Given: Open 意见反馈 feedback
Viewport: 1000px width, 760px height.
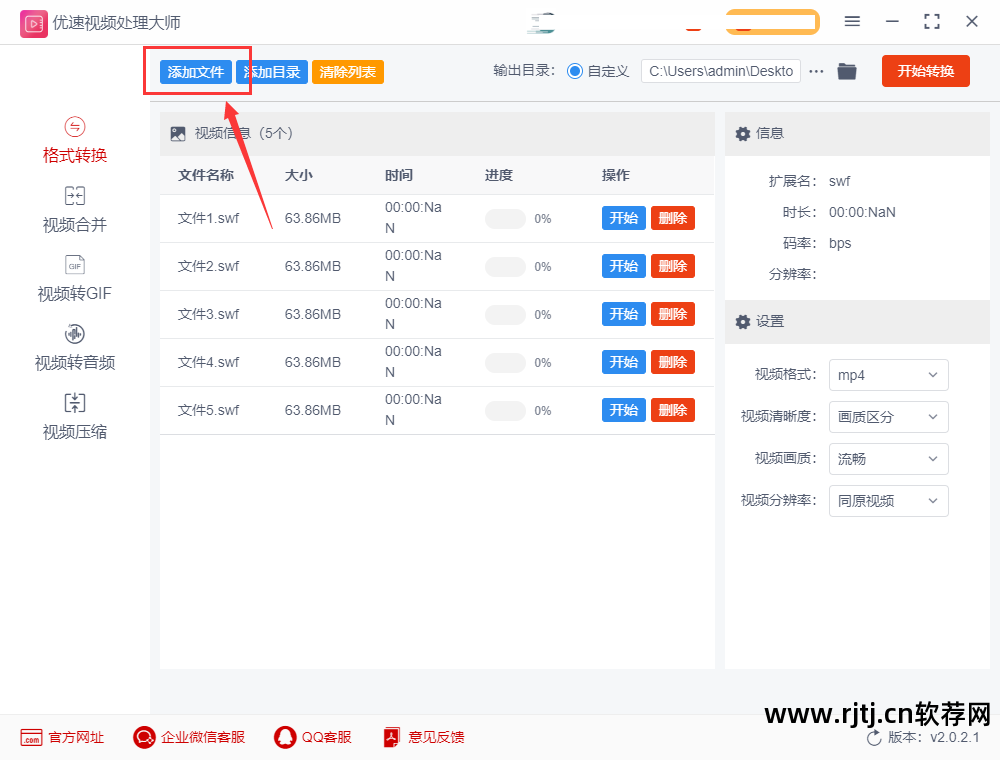Looking at the screenshot, I should tap(423, 738).
